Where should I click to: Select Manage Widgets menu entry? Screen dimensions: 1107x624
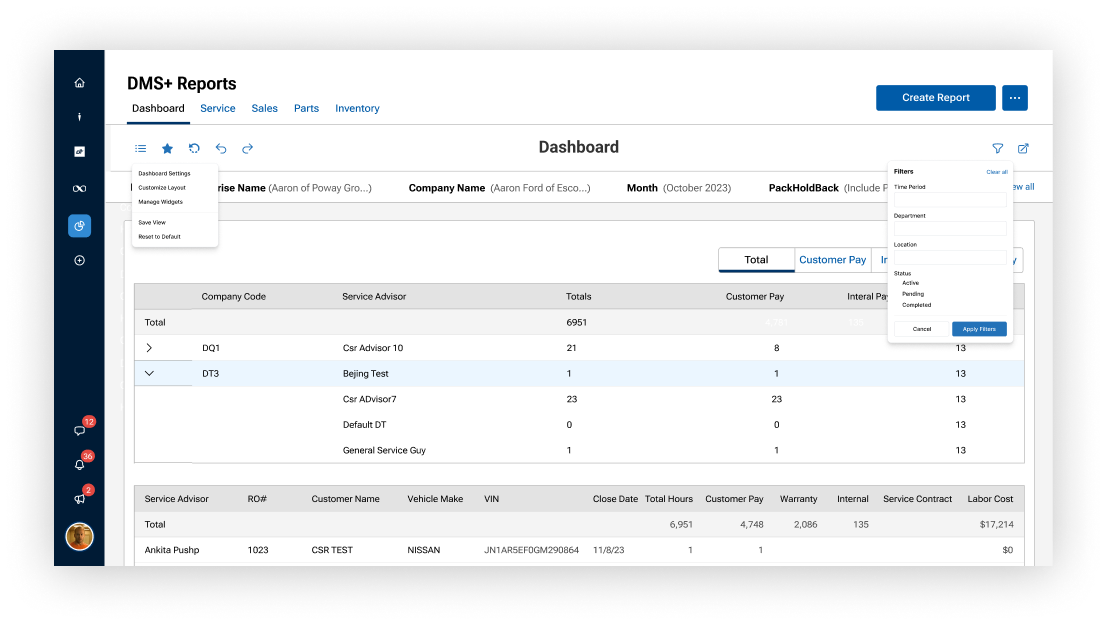pyautogui.click(x=160, y=202)
